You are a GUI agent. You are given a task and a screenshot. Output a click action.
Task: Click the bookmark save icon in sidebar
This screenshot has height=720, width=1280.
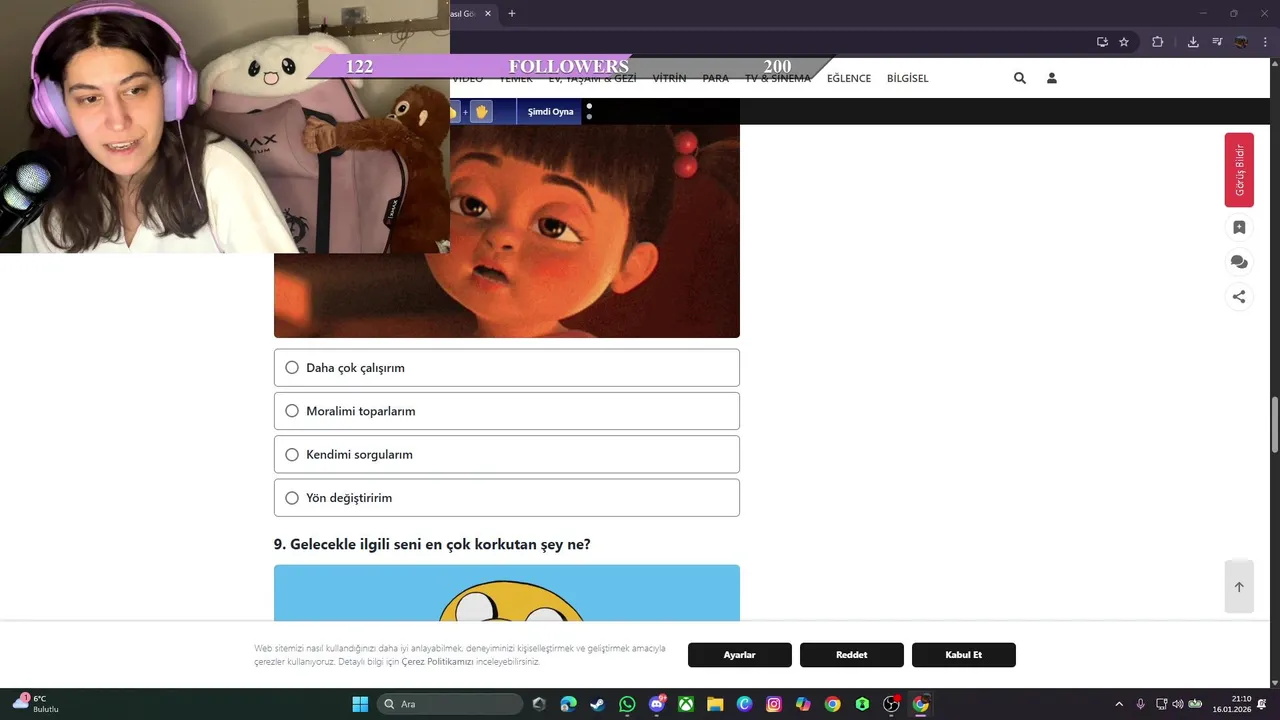[1239, 227]
